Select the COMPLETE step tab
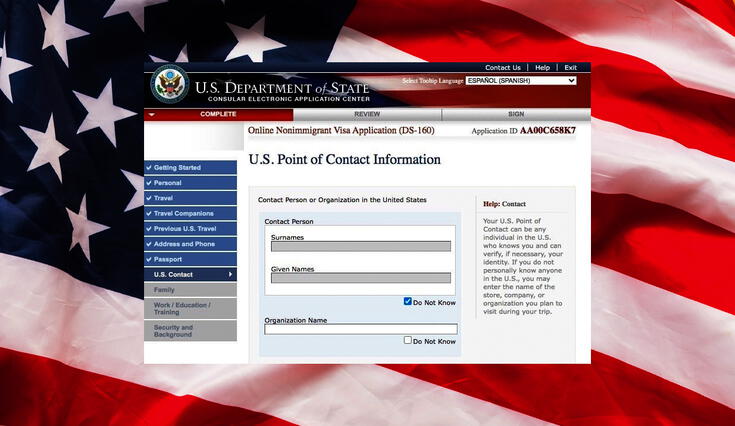Viewport: 735px width, 426px height. click(x=218, y=114)
